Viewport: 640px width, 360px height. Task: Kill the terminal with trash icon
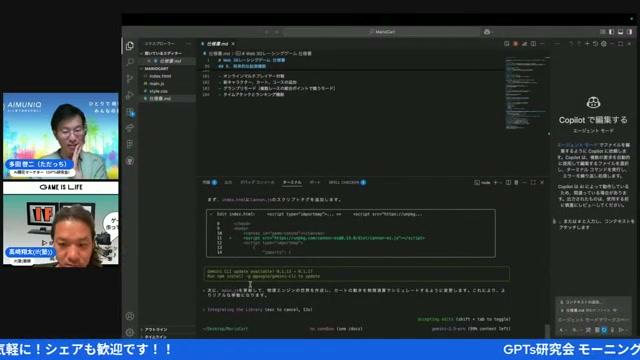516,182
